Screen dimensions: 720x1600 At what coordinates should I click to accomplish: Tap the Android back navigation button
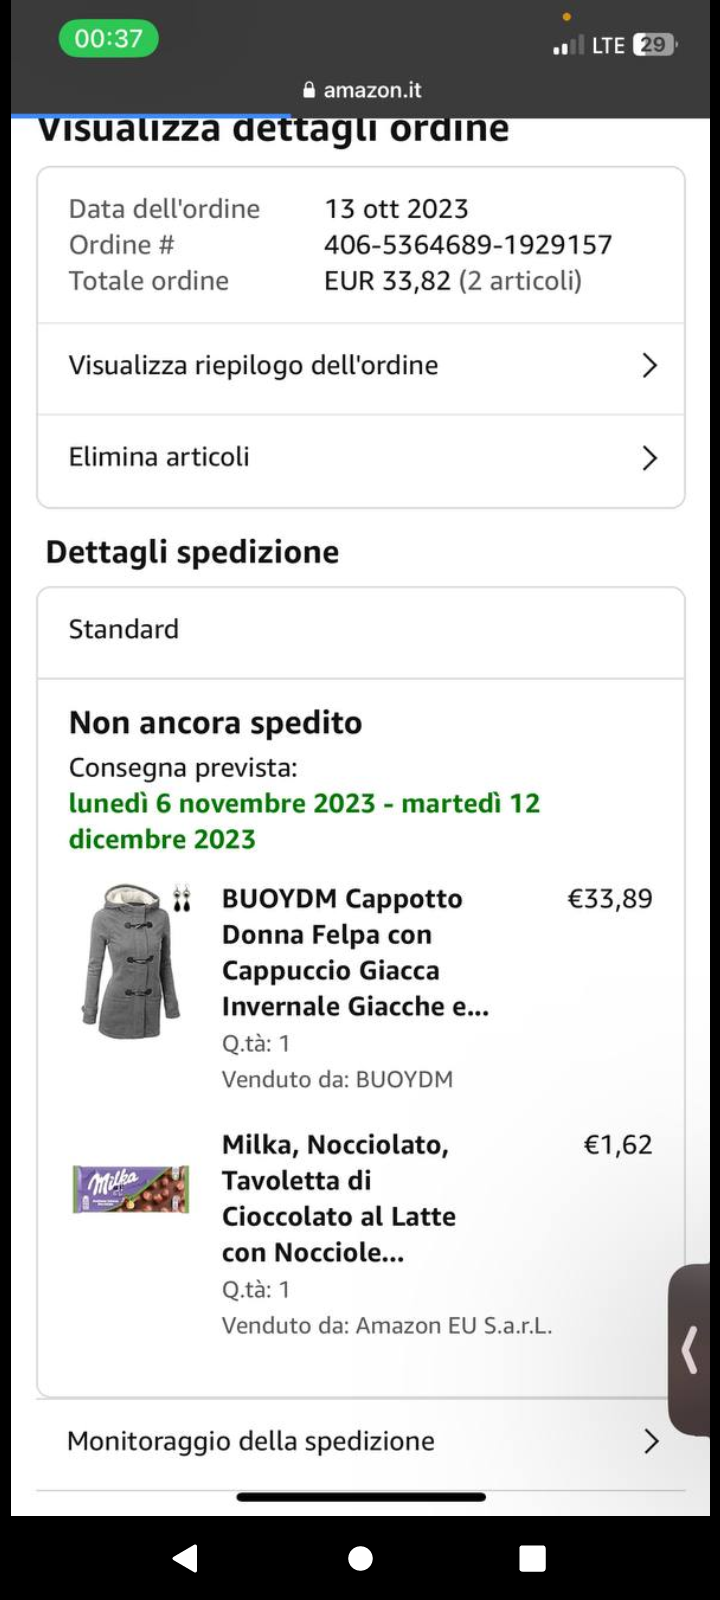click(185, 1558)
